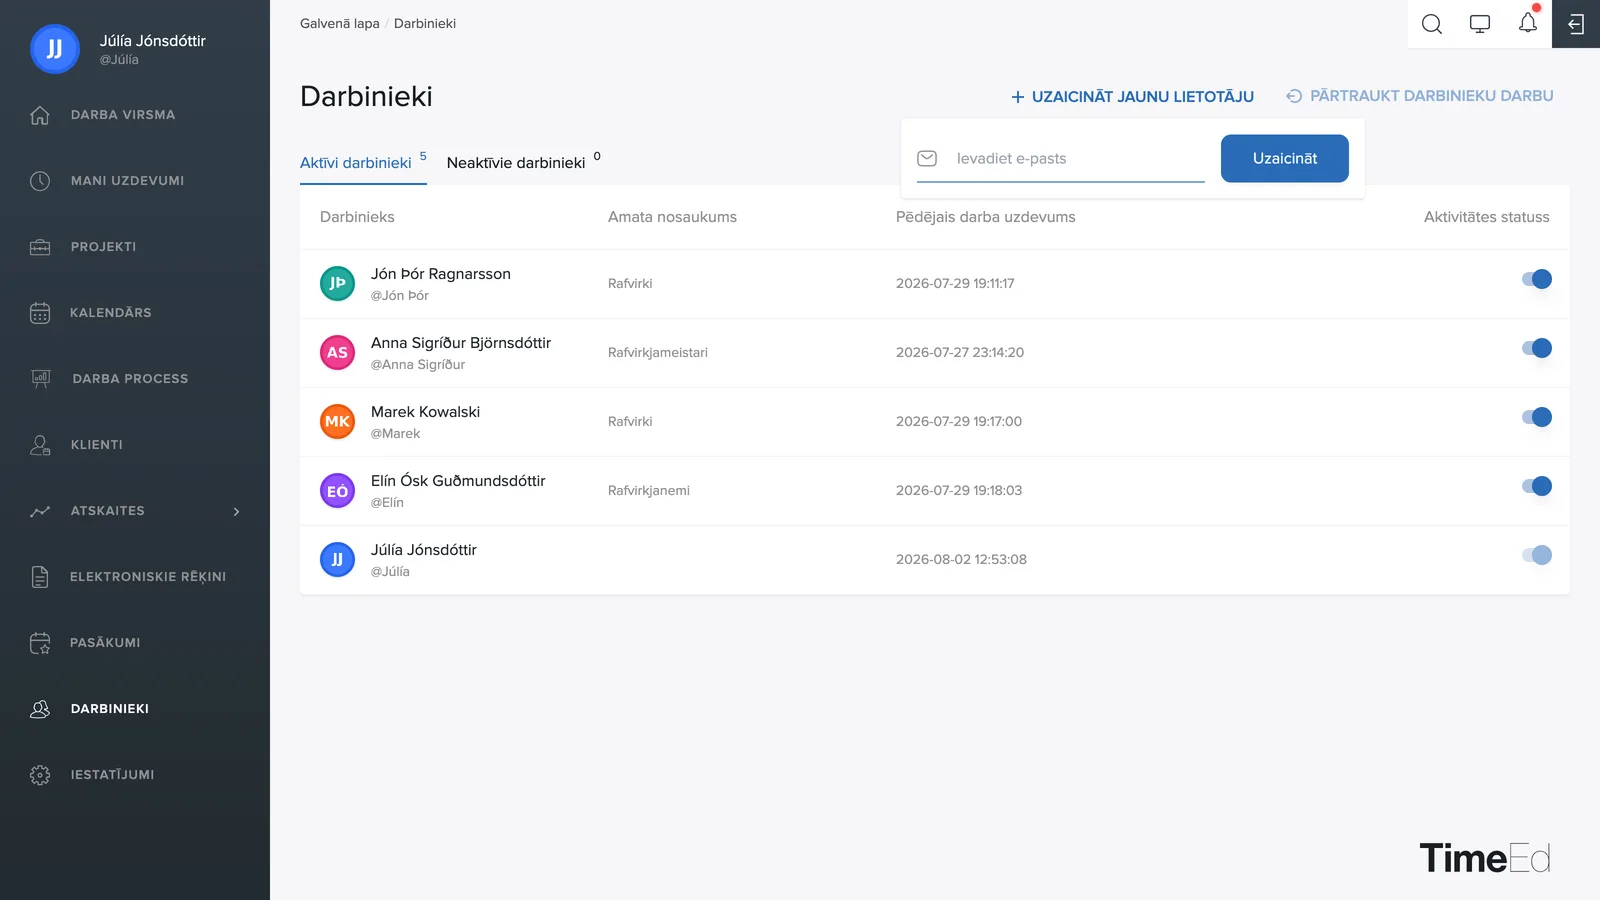
Task: Click the home icon beside Darba virsma
Action: (40, 115)
